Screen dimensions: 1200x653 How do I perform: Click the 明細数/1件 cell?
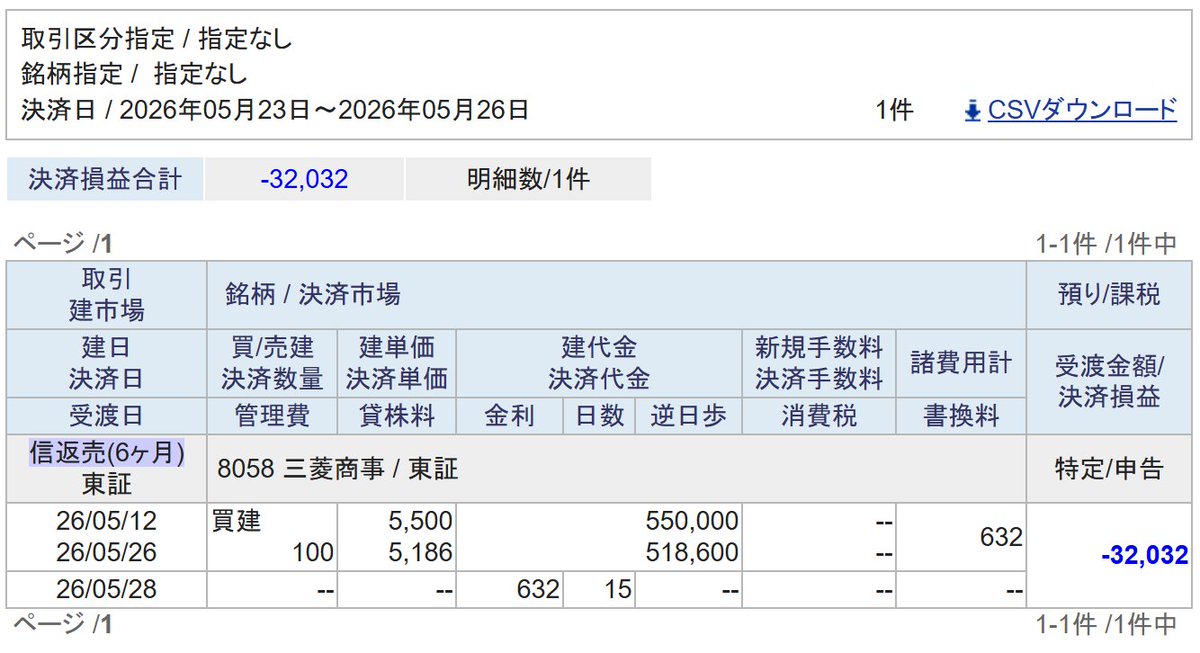528,180
